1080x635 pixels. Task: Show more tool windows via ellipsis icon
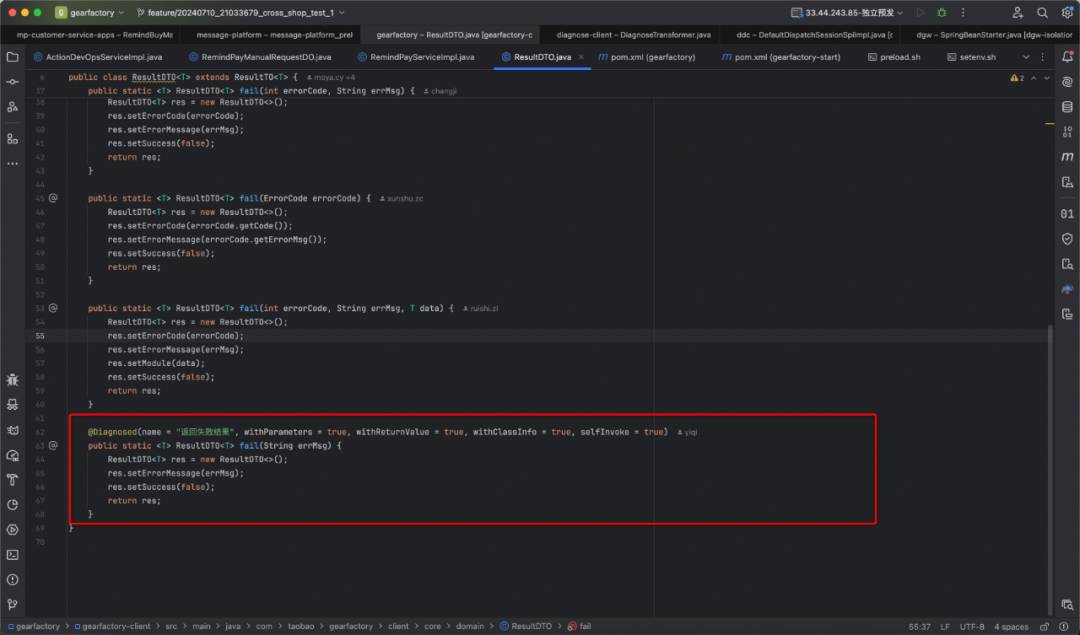pyautogui.click(x=12, y=164)
